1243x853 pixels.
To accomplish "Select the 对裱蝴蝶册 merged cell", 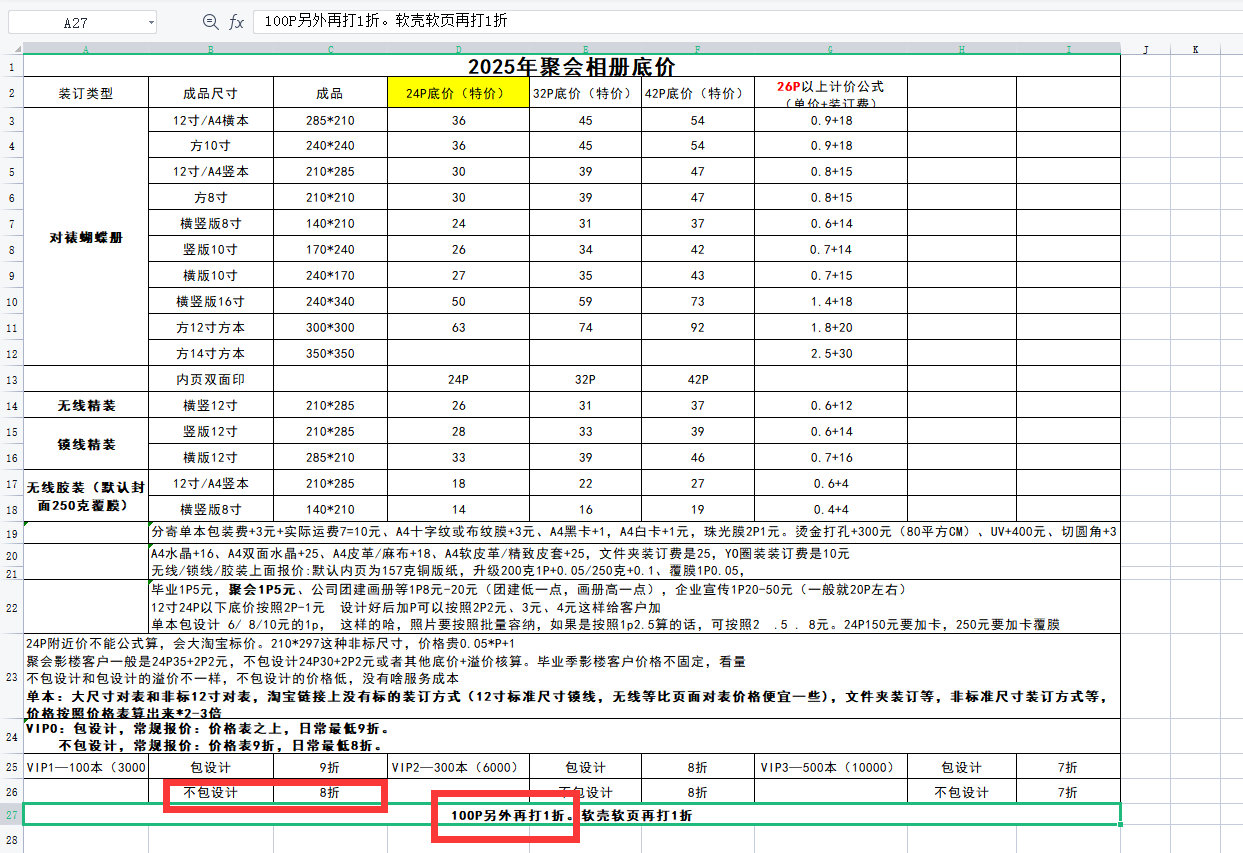I will pos(86,236).
